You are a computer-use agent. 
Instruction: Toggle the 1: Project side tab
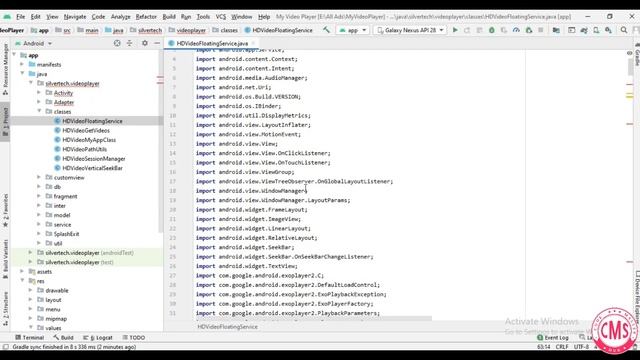click(5, 121)
